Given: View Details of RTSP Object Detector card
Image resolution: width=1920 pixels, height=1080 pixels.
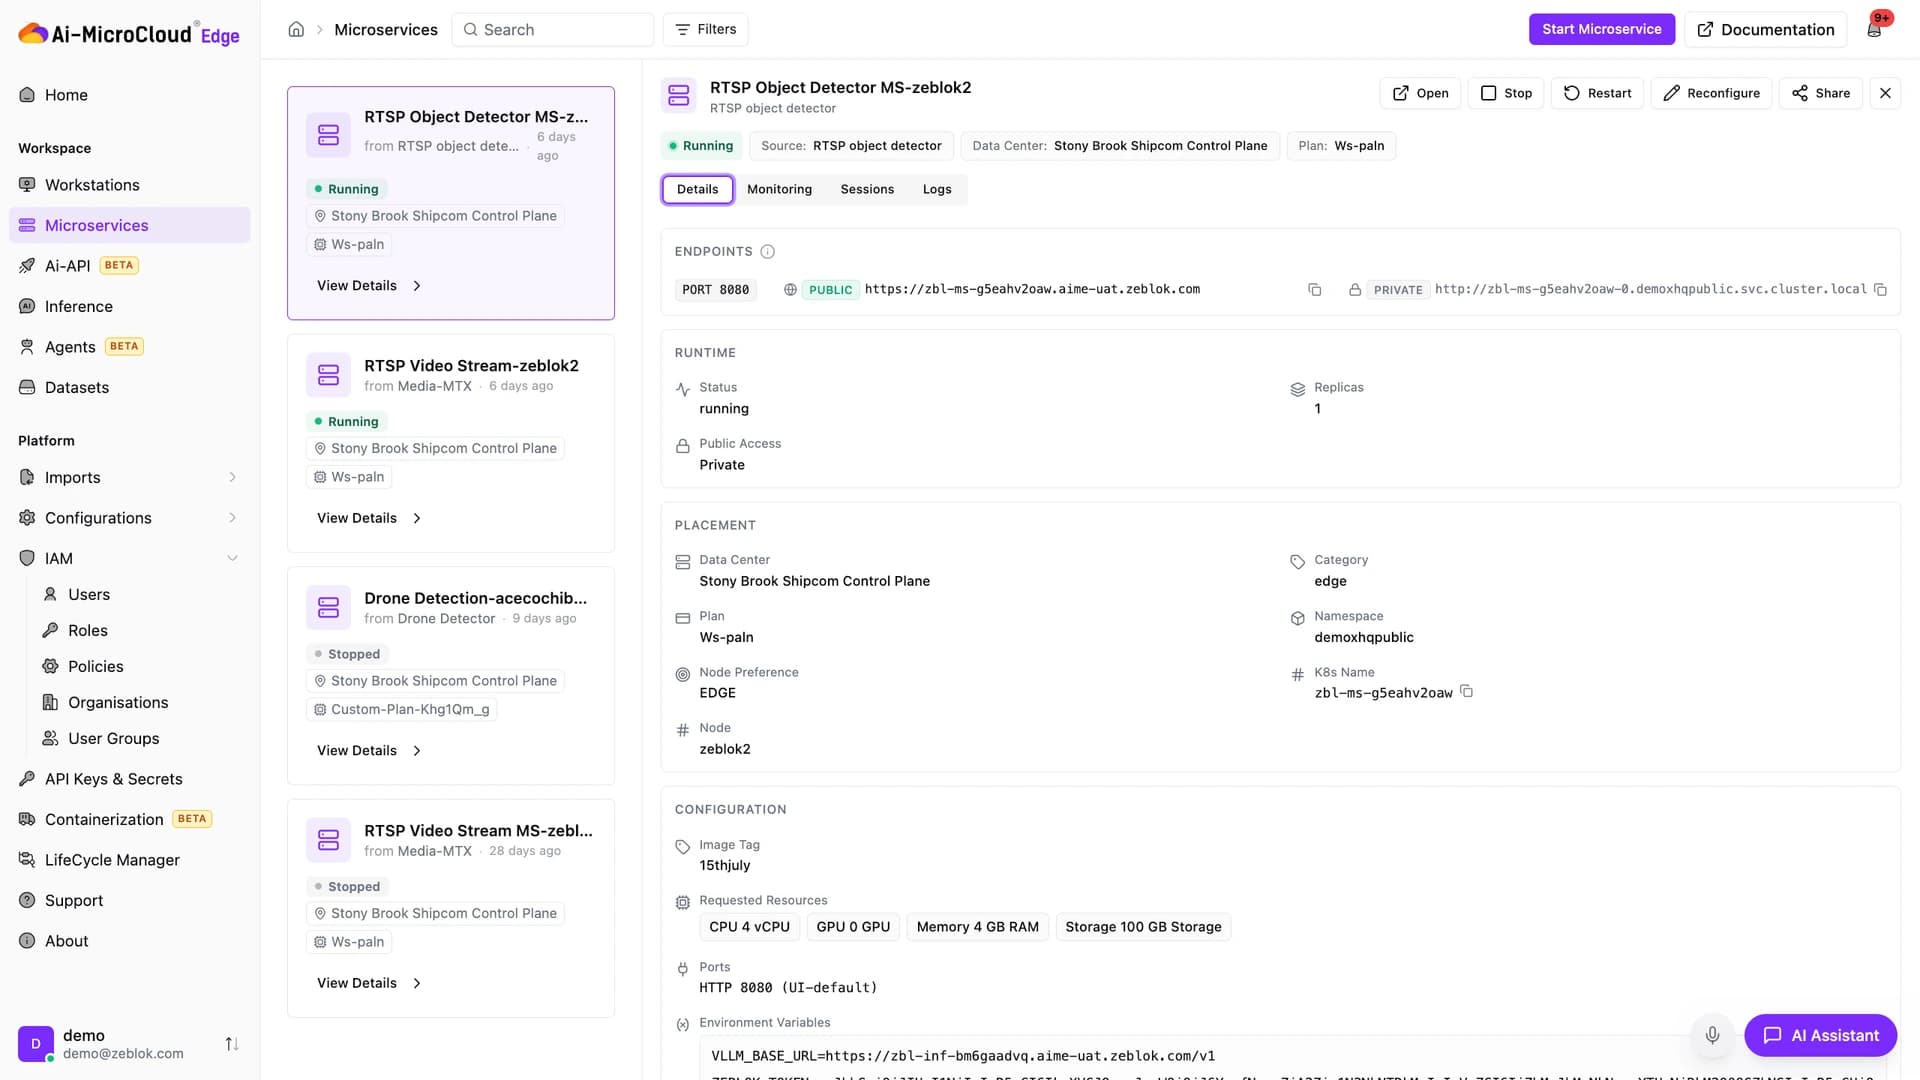Looking at the screenshot, I should tap(369, 286).
